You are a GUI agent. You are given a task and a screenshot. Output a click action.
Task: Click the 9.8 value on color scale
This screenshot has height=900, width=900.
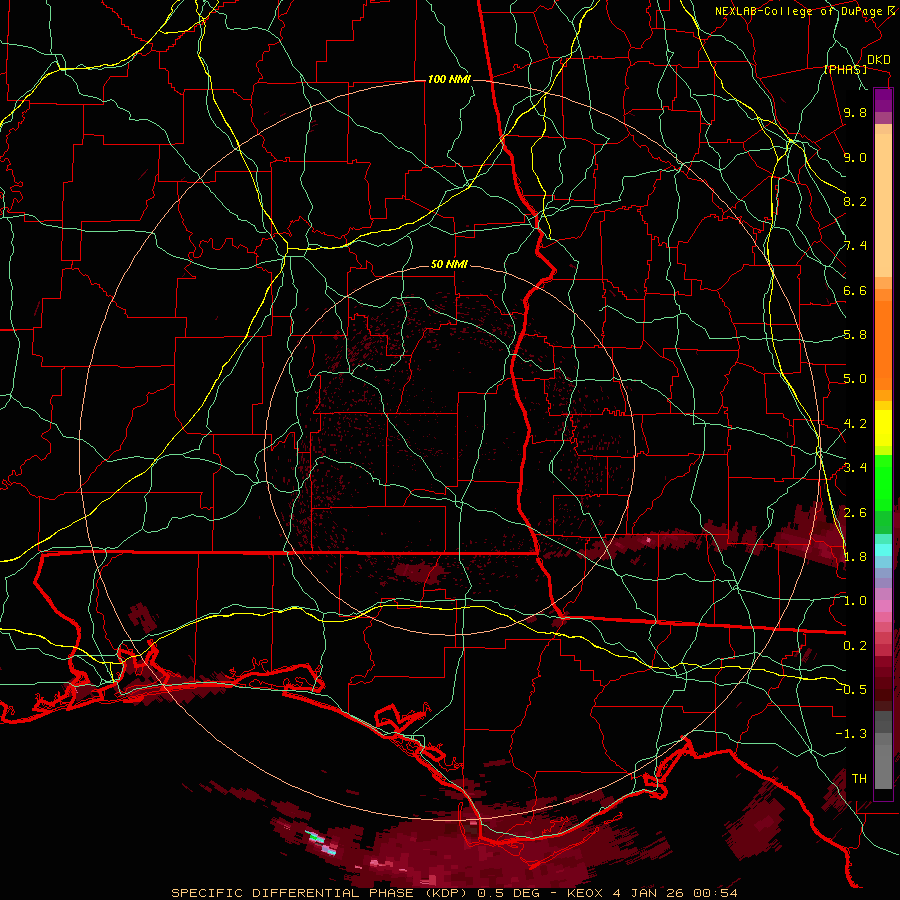click(x=855, y=113)
